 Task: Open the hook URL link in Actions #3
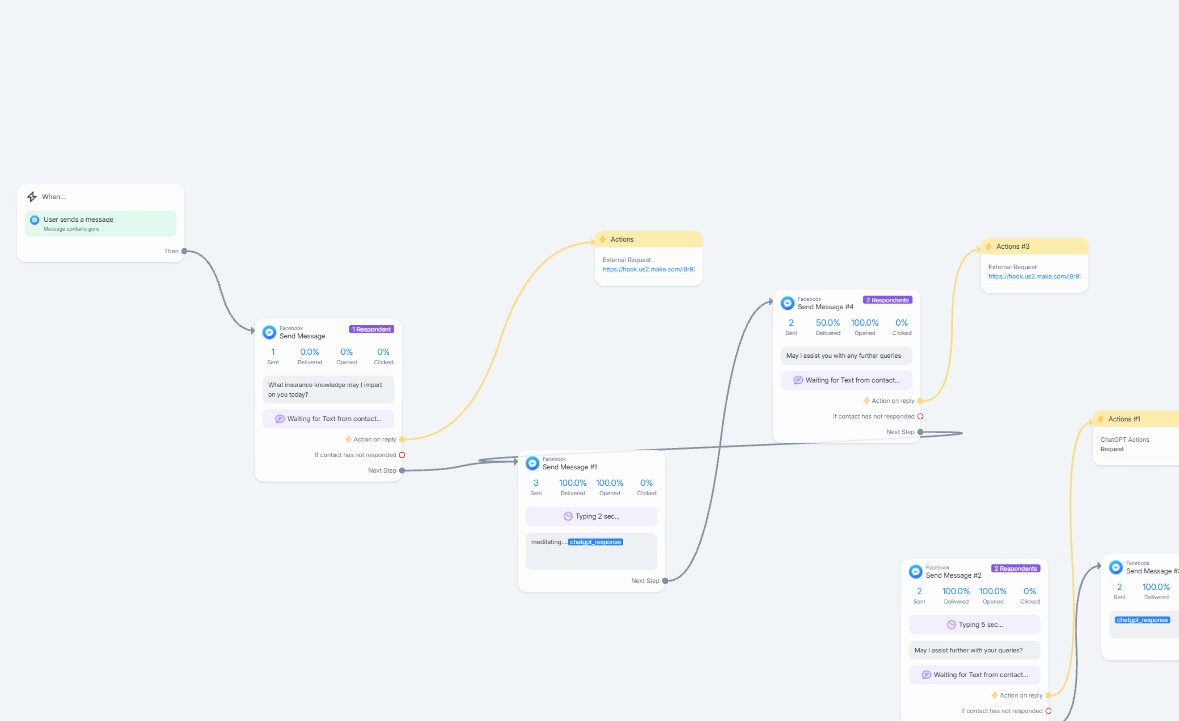point(1034,277)
